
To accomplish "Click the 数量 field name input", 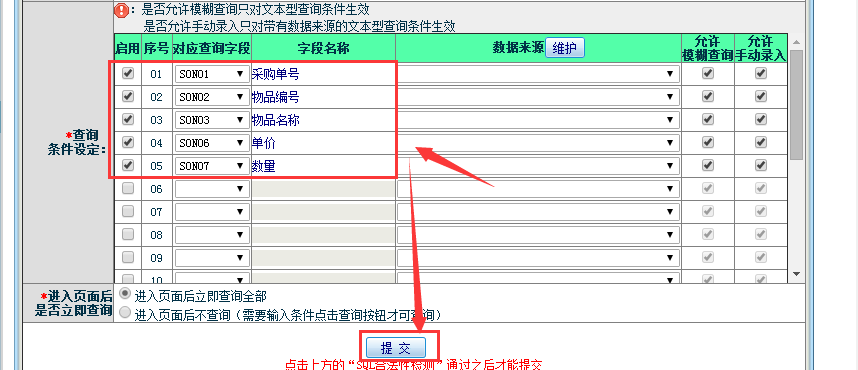I will coord(323,166).
